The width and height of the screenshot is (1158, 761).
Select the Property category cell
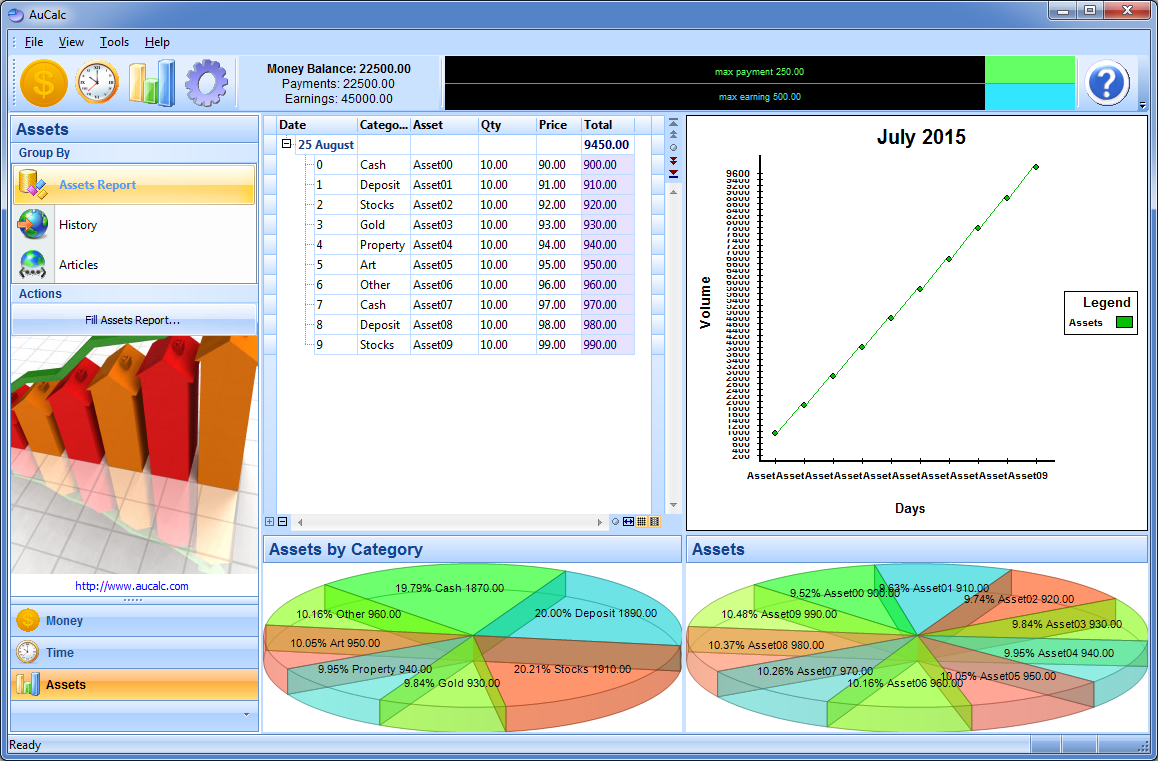point(383,245)
